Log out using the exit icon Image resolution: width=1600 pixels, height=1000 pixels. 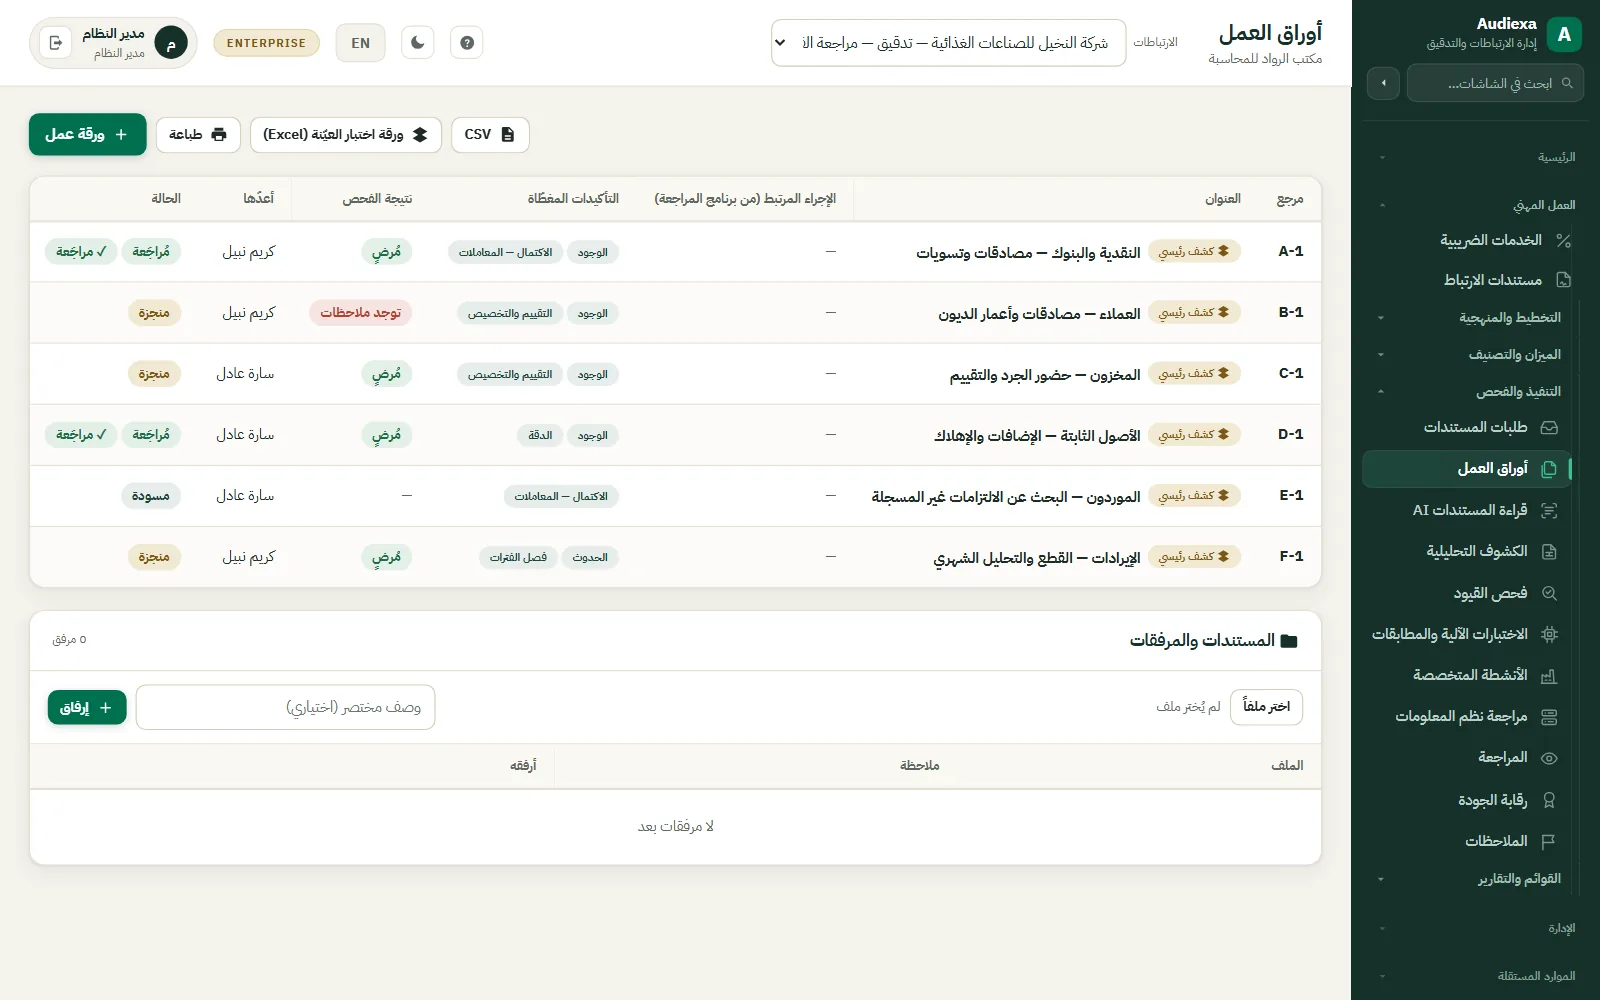tap(56, 43)
